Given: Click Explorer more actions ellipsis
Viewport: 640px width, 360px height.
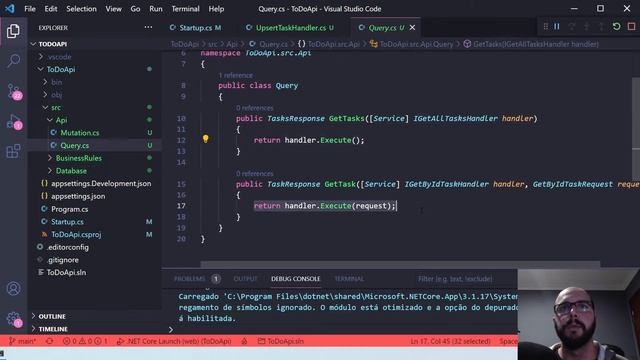Looking at the screenshot, I should click(x=148, y=27).
